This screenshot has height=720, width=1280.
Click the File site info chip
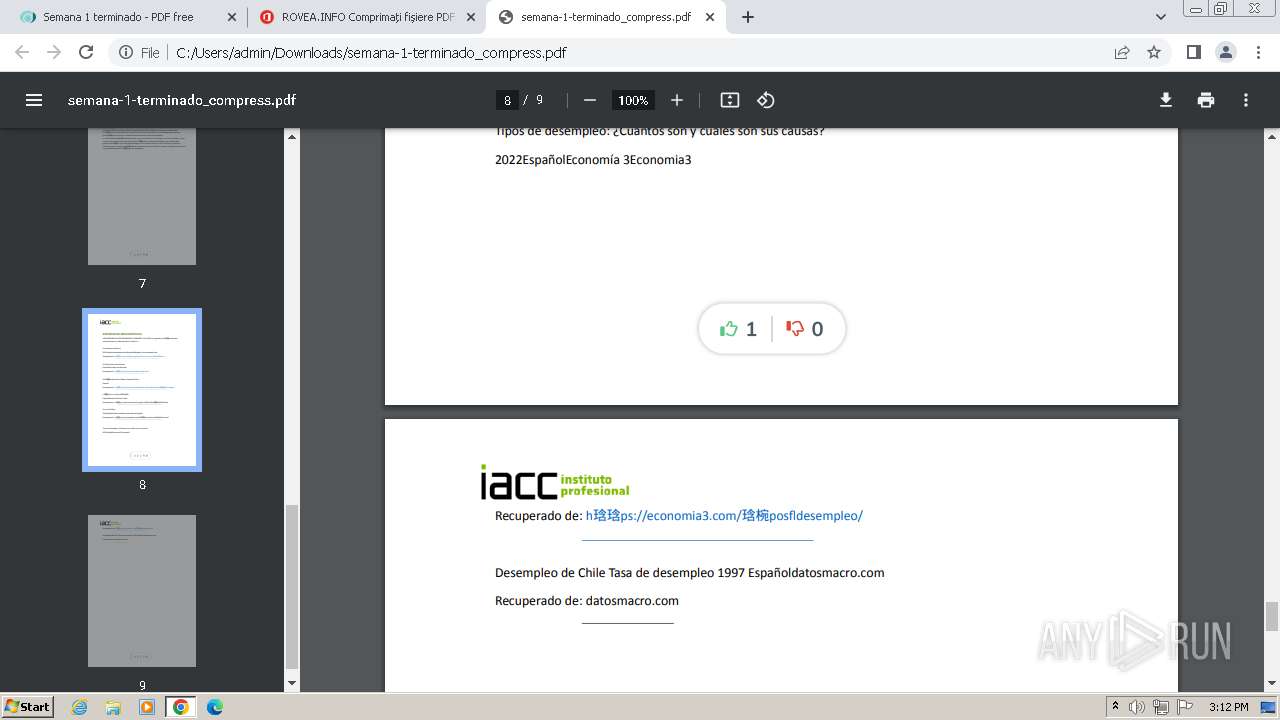tap(139, 53)
